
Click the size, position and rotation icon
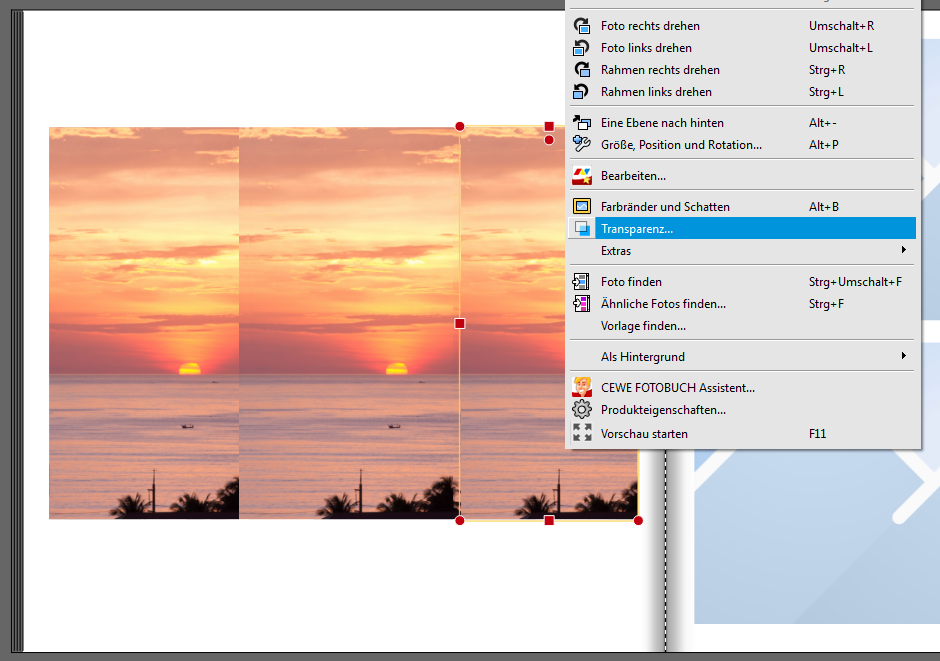click(x=581, y=145)
